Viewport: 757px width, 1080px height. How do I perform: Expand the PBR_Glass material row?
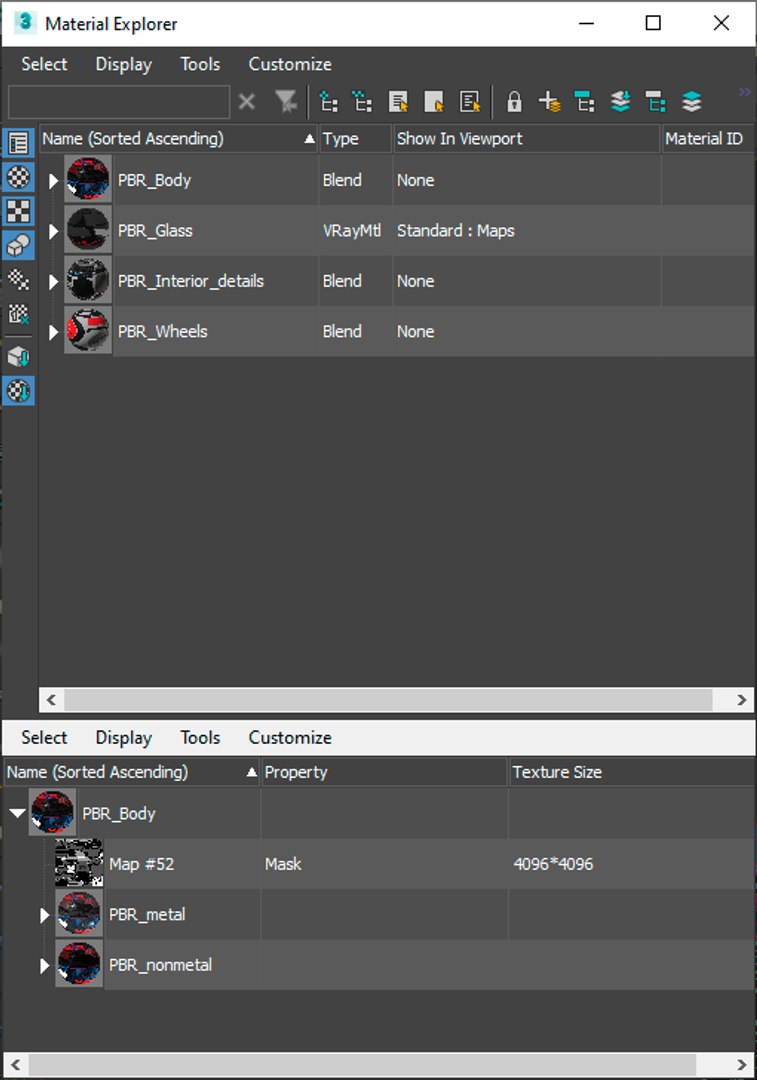pyautogui.click(x=53, y=231)
